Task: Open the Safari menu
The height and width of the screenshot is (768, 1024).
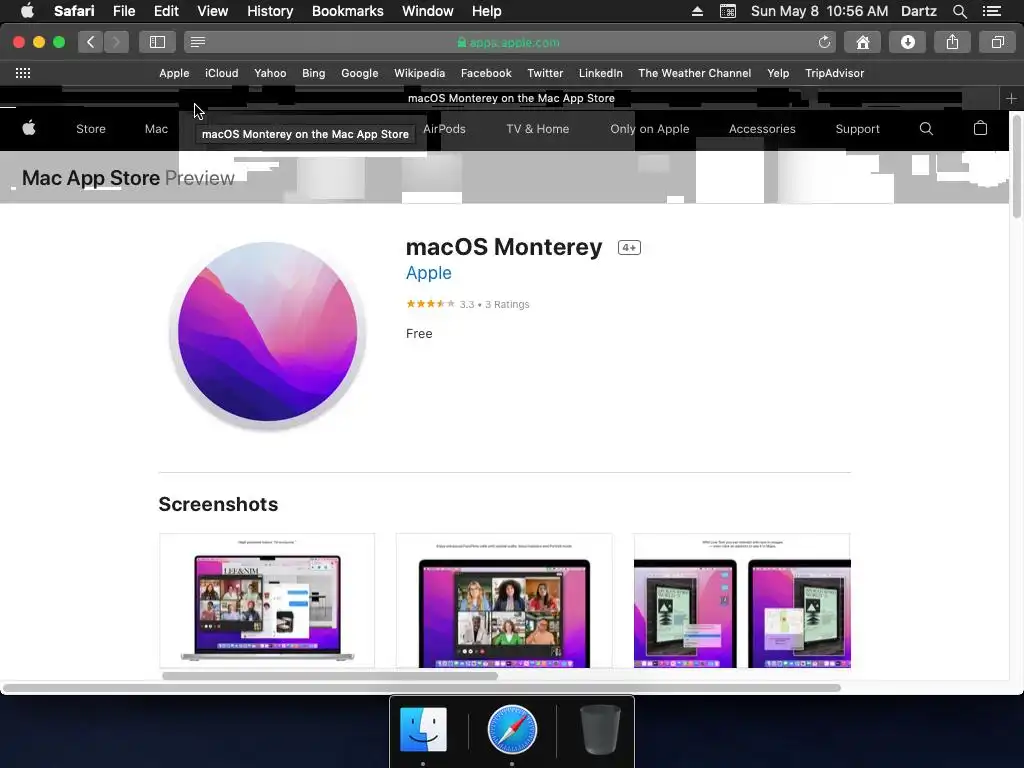Action: pos(74,11)
